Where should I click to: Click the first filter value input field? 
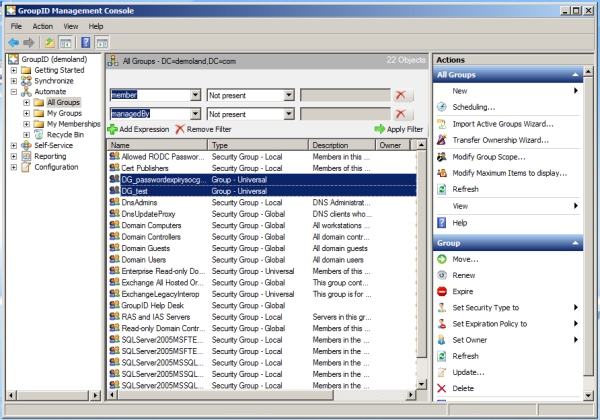345,95
